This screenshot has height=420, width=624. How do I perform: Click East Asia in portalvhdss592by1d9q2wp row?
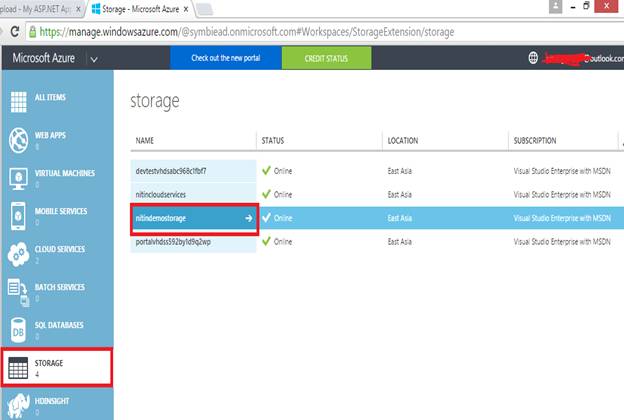[400, 242]
